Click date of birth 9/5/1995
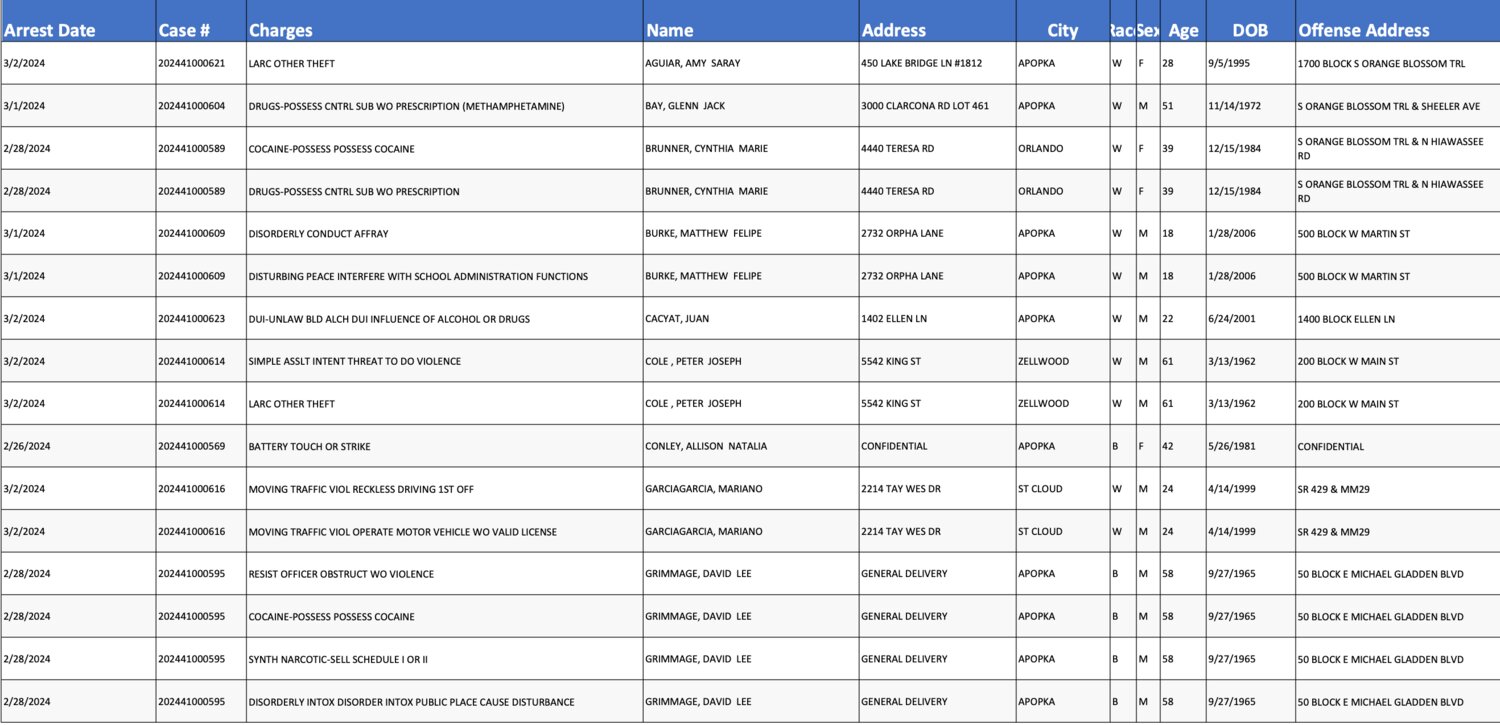The image size is (1500, 725). point(1229,63)
